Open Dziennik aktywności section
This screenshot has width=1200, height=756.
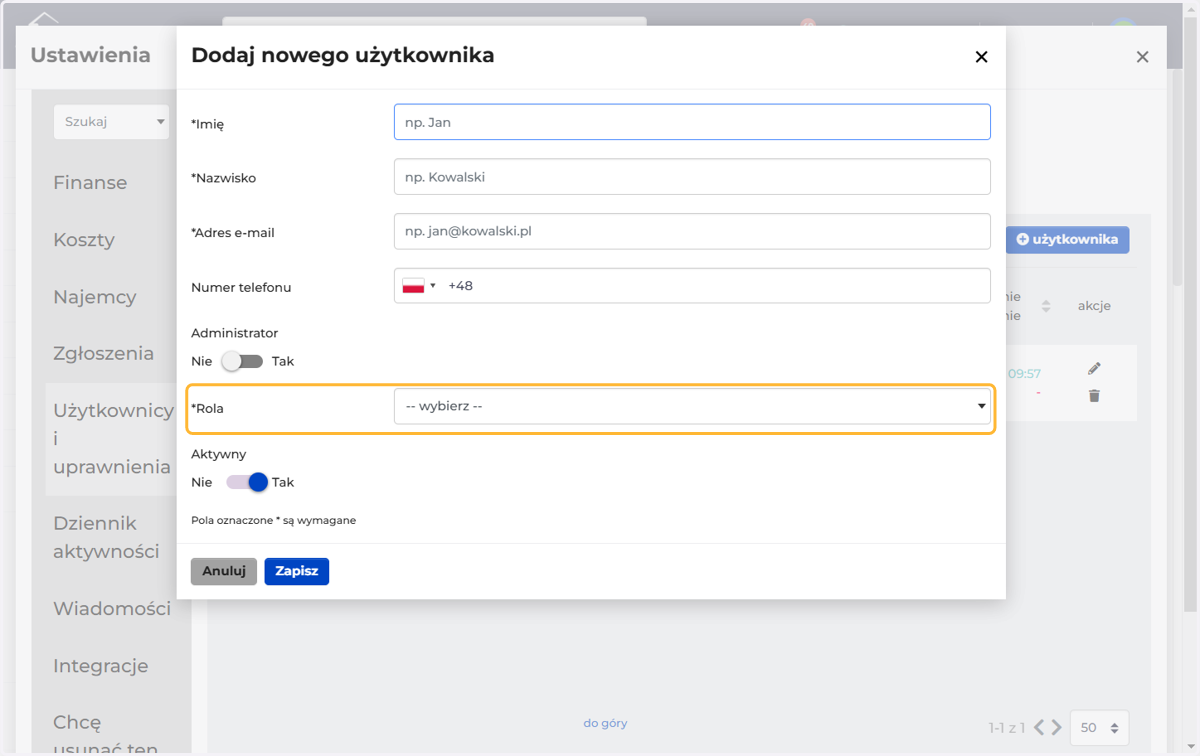tap(106, 537)
